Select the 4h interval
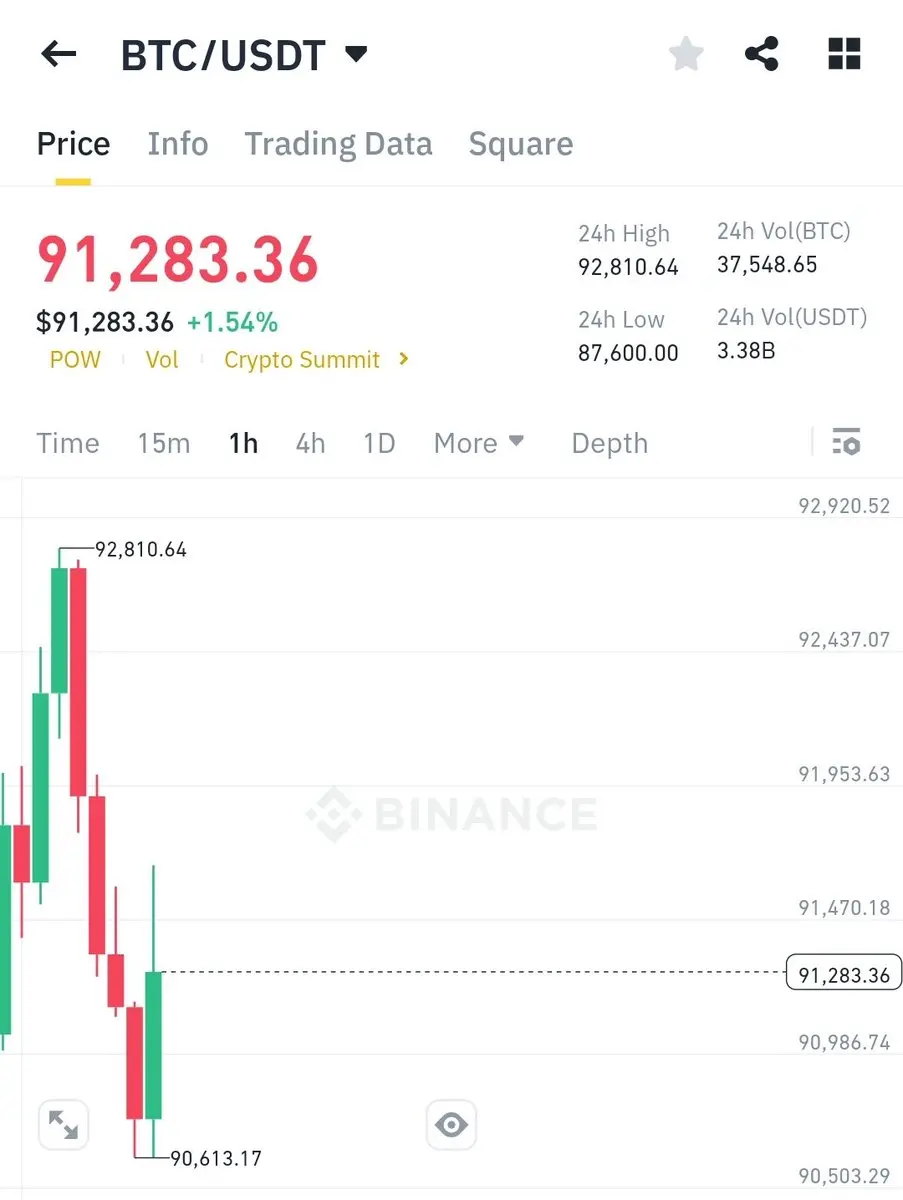The image size is (903, 1200). (310, 443)
